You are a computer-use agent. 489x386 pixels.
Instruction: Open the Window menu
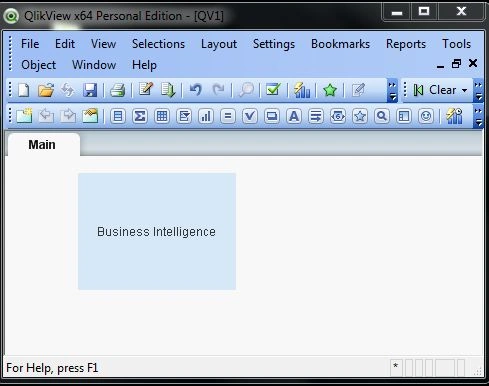pos(94,65)
